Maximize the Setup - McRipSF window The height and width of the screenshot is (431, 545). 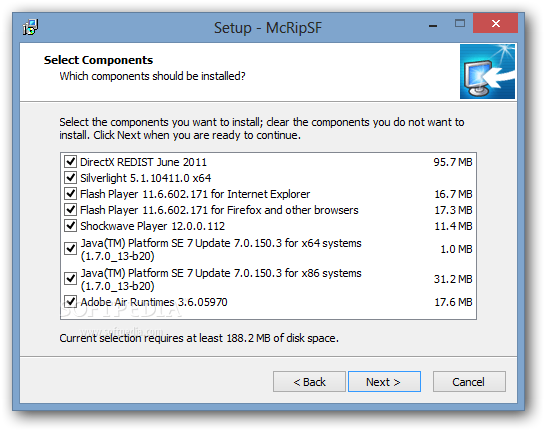pos(460,24)
